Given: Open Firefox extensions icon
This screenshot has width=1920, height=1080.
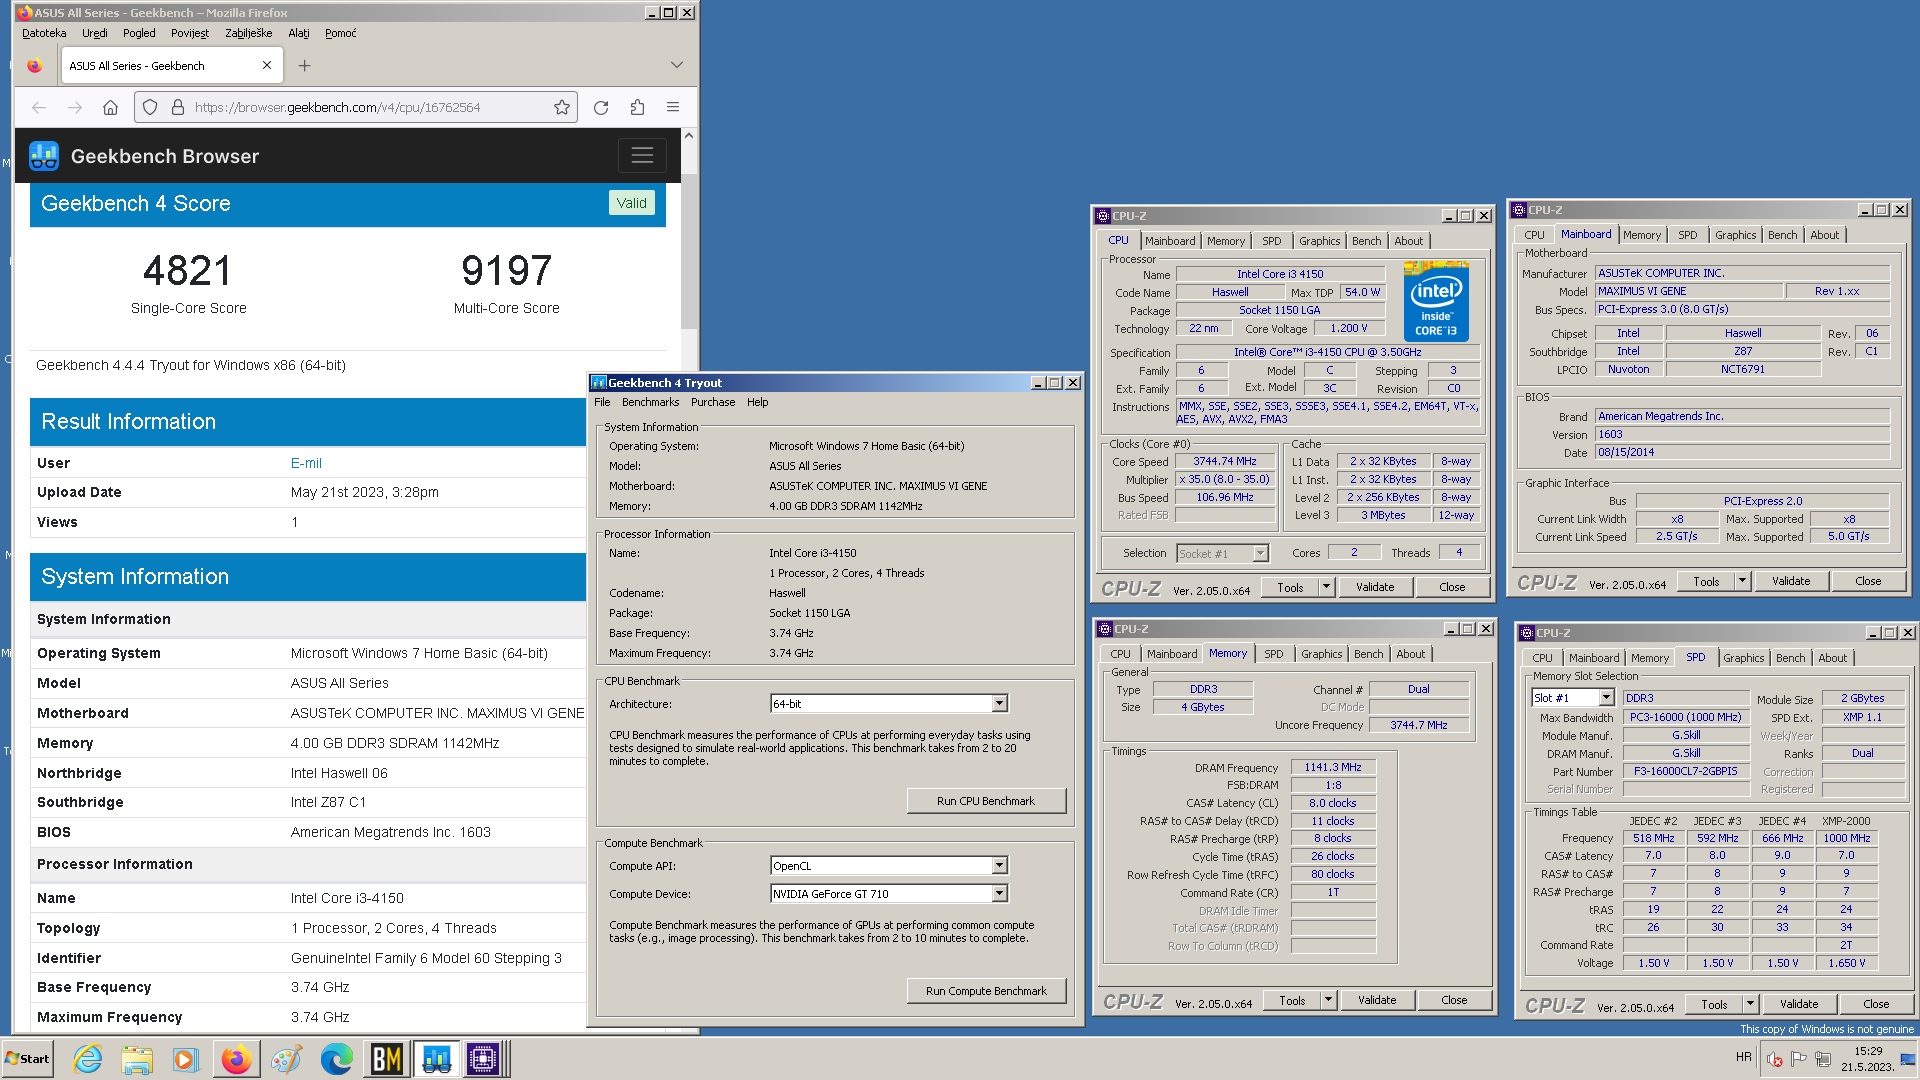Looking at the screenshot, I should click(x=638, y=108).
